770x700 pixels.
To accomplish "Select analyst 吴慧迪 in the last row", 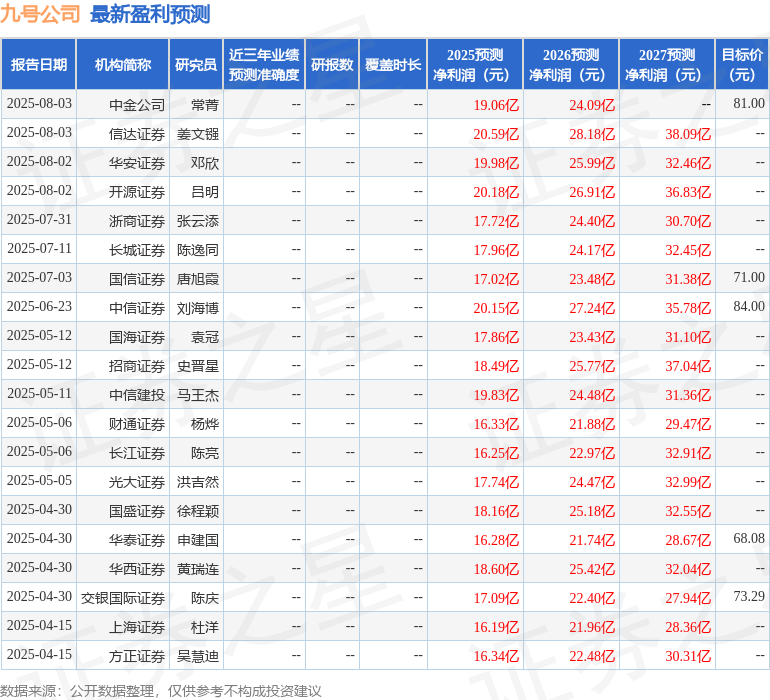I will pos(198,656).
